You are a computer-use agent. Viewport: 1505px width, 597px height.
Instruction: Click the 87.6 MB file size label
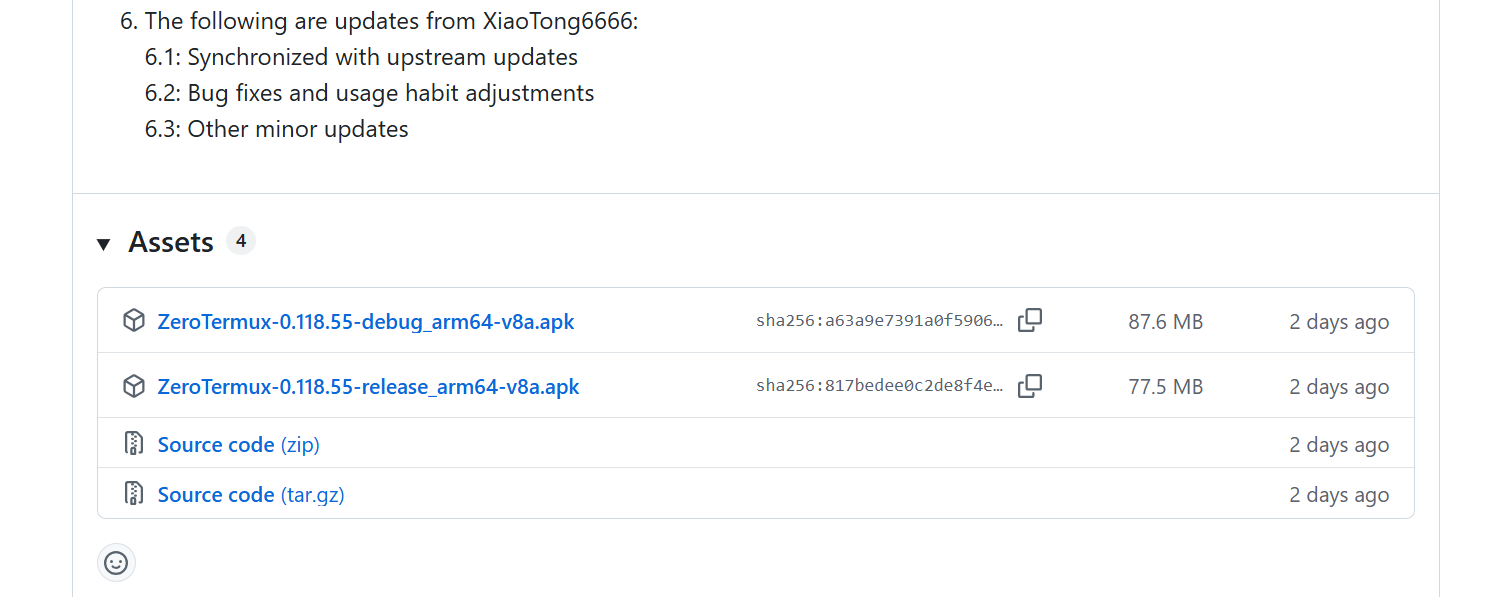(1165, 321)
